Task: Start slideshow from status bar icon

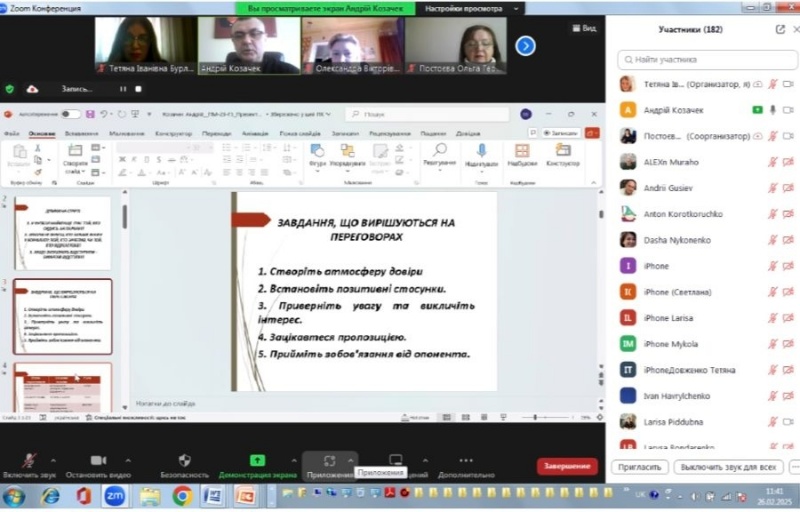Action: [x=503, y=417]
